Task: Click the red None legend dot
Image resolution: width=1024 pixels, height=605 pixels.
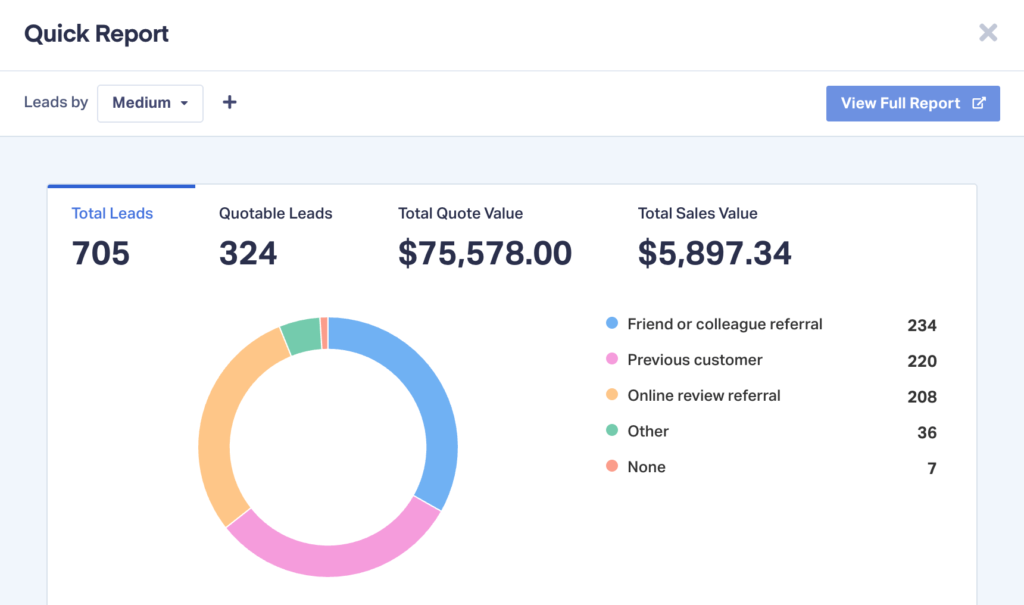Action: tap(610, 467)
